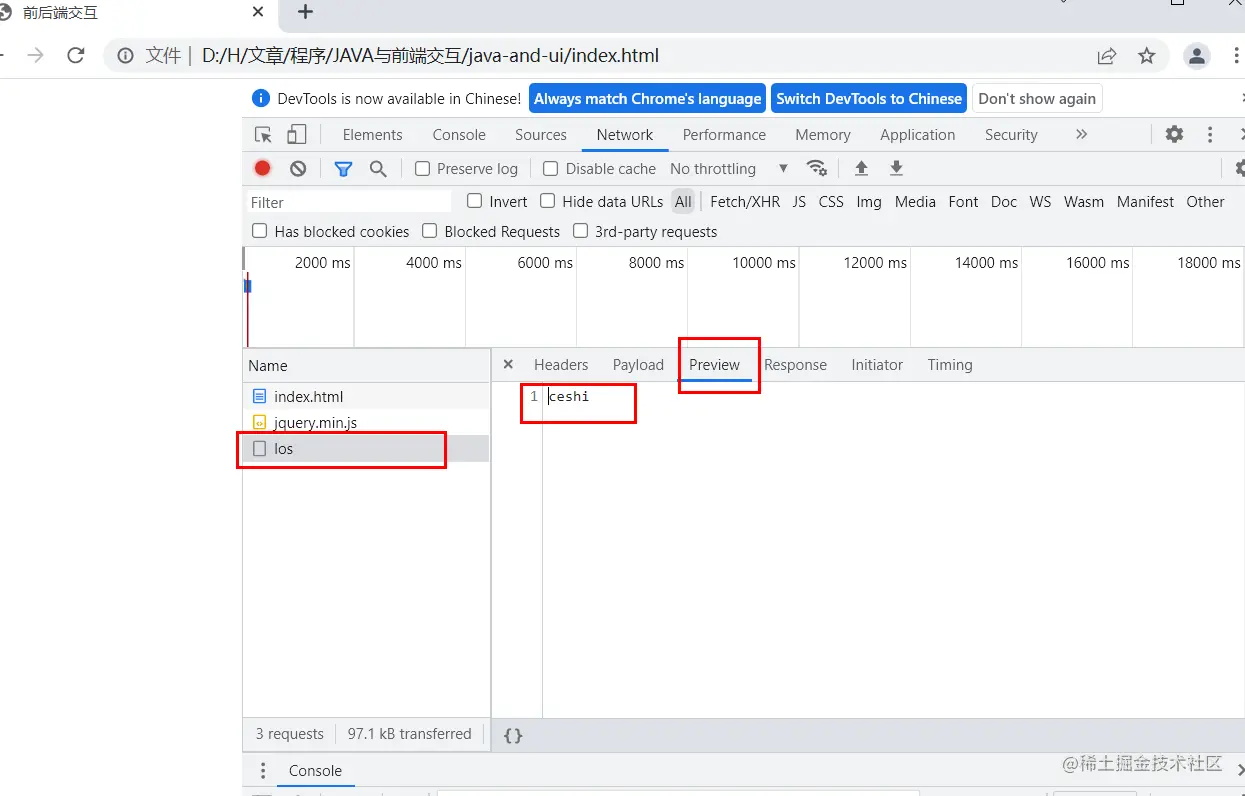
Task: Go forward in browser history
Action: (36, 56)
